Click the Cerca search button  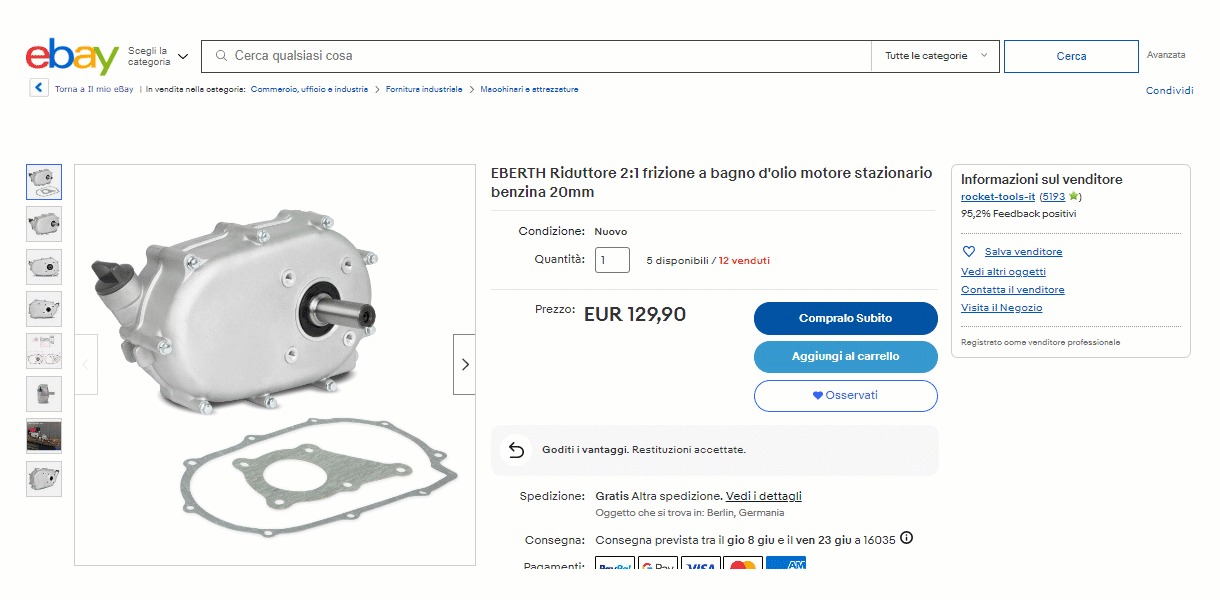pos(1071,56)
